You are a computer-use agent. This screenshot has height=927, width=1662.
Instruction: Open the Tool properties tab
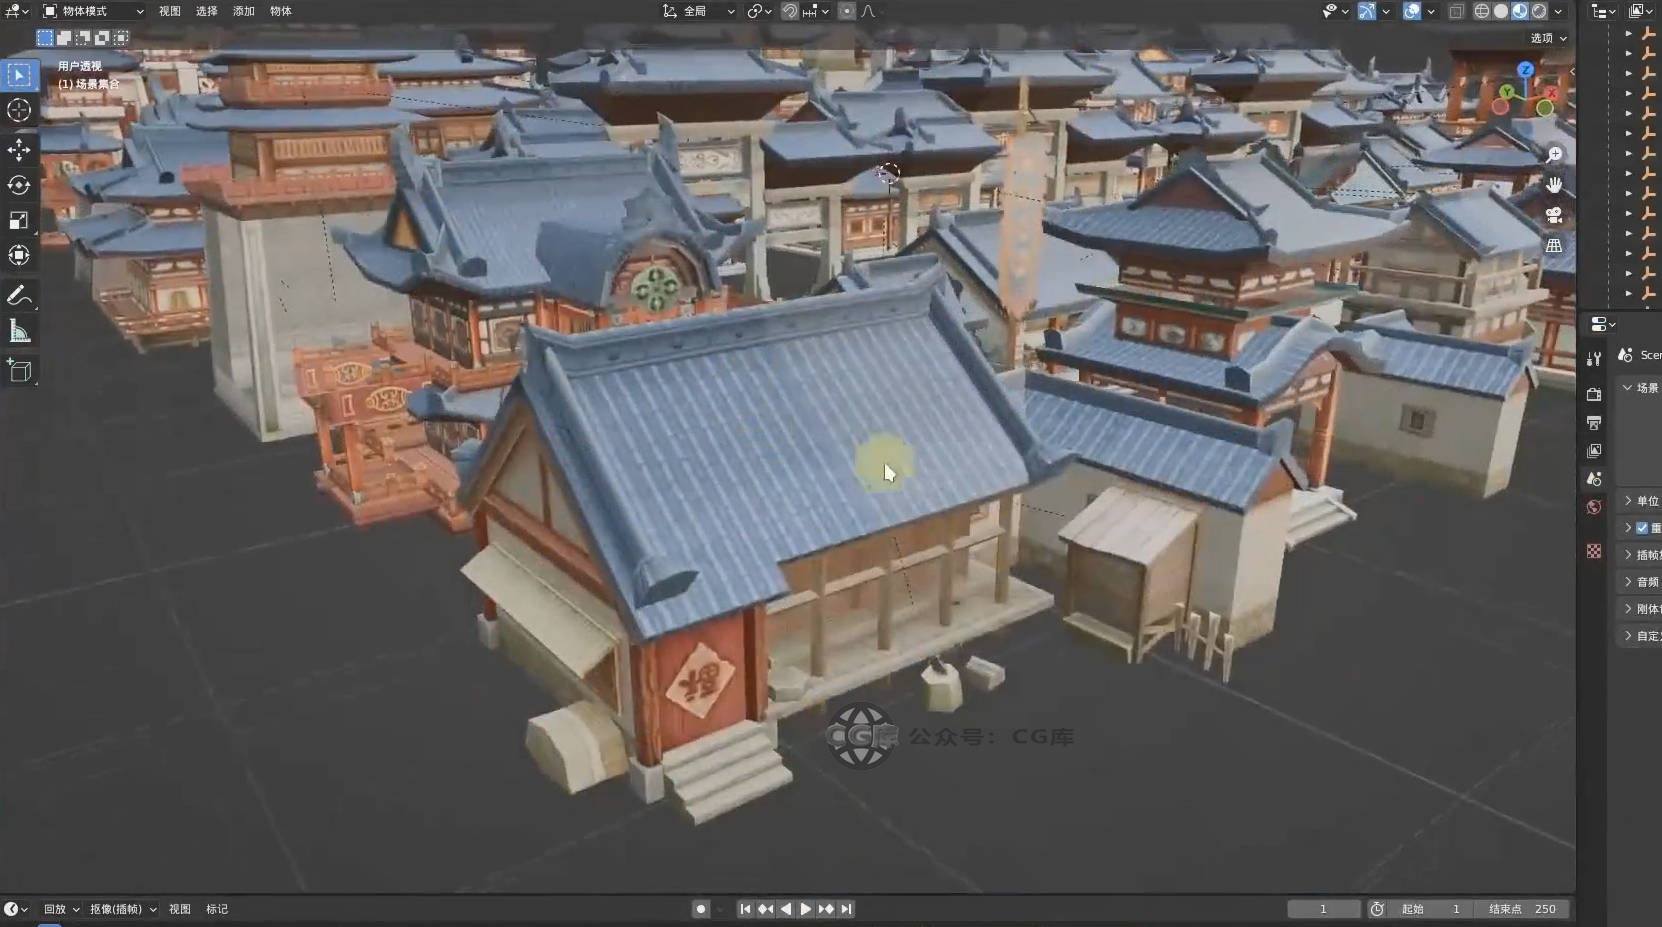click(x=1594, y=358)
